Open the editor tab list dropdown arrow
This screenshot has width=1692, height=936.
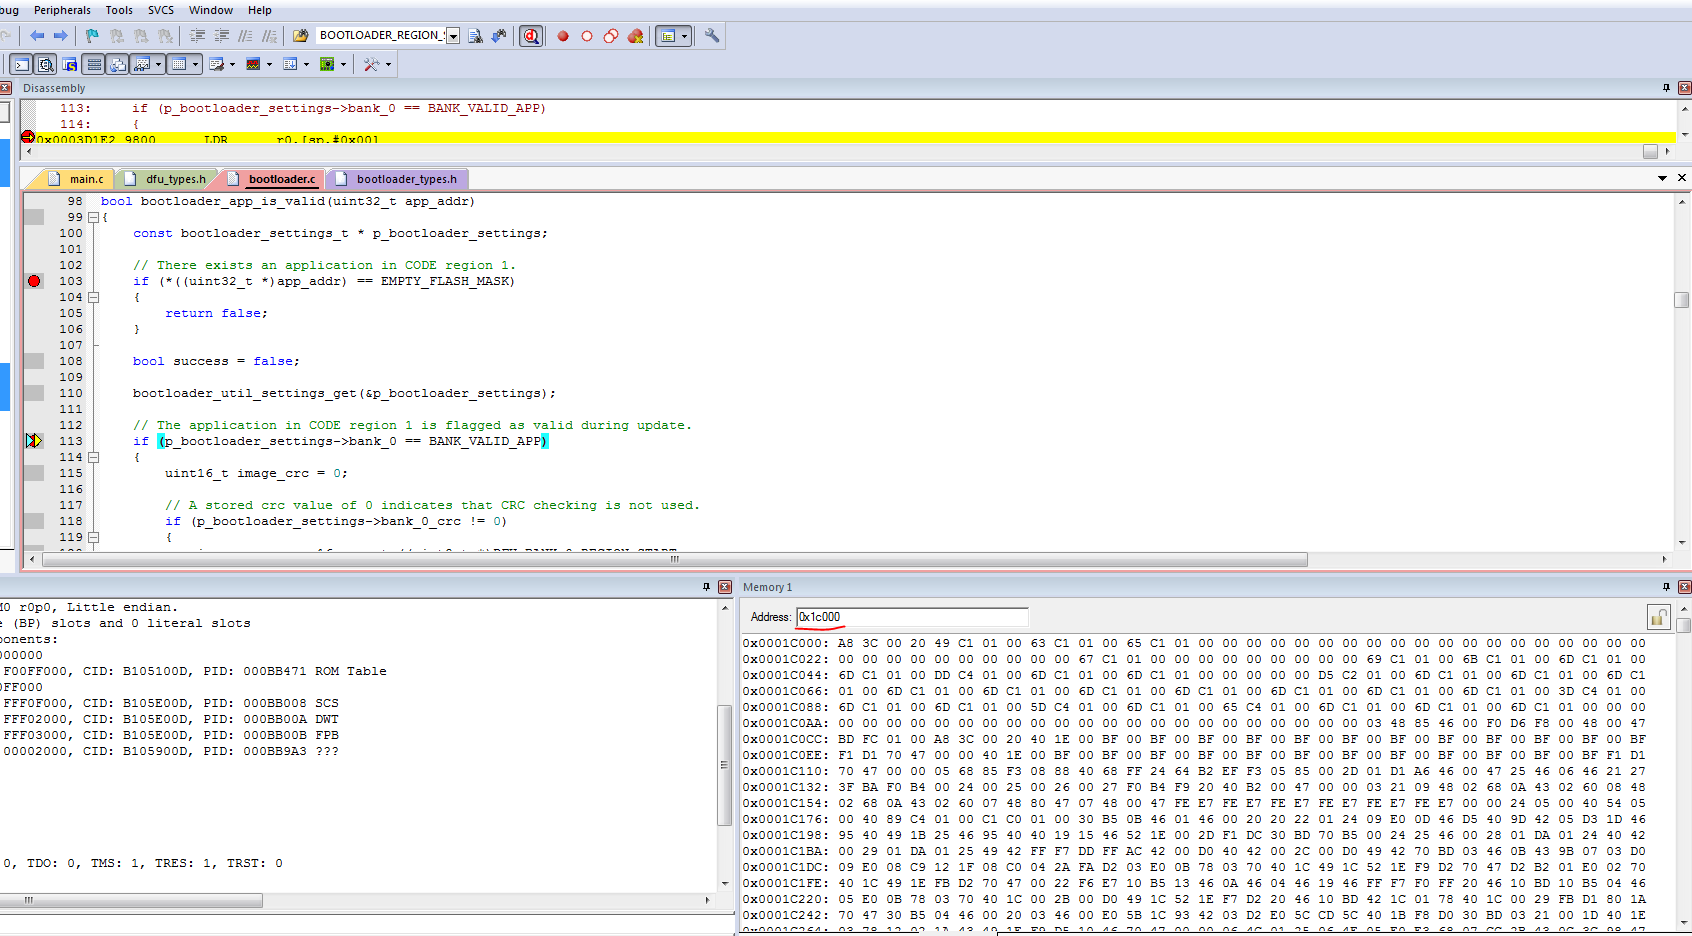1662,178
